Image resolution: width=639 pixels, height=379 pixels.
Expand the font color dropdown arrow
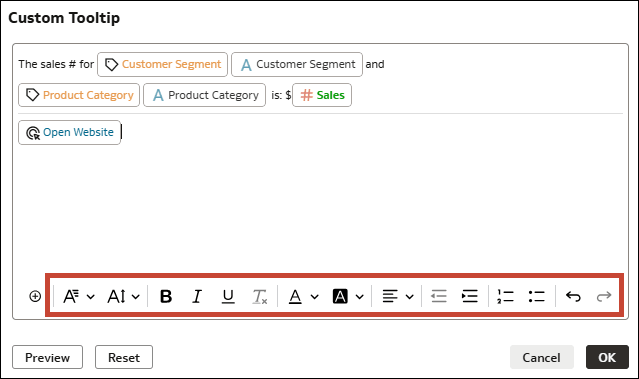tap(315, 297)
